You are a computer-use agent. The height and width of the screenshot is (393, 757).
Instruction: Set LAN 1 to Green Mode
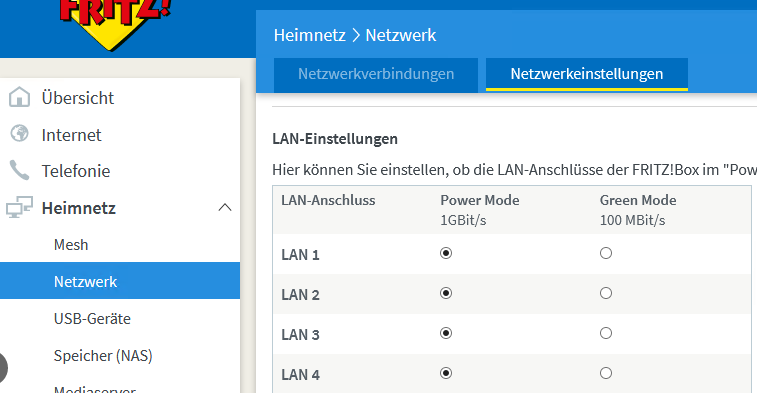pos(606,253)
